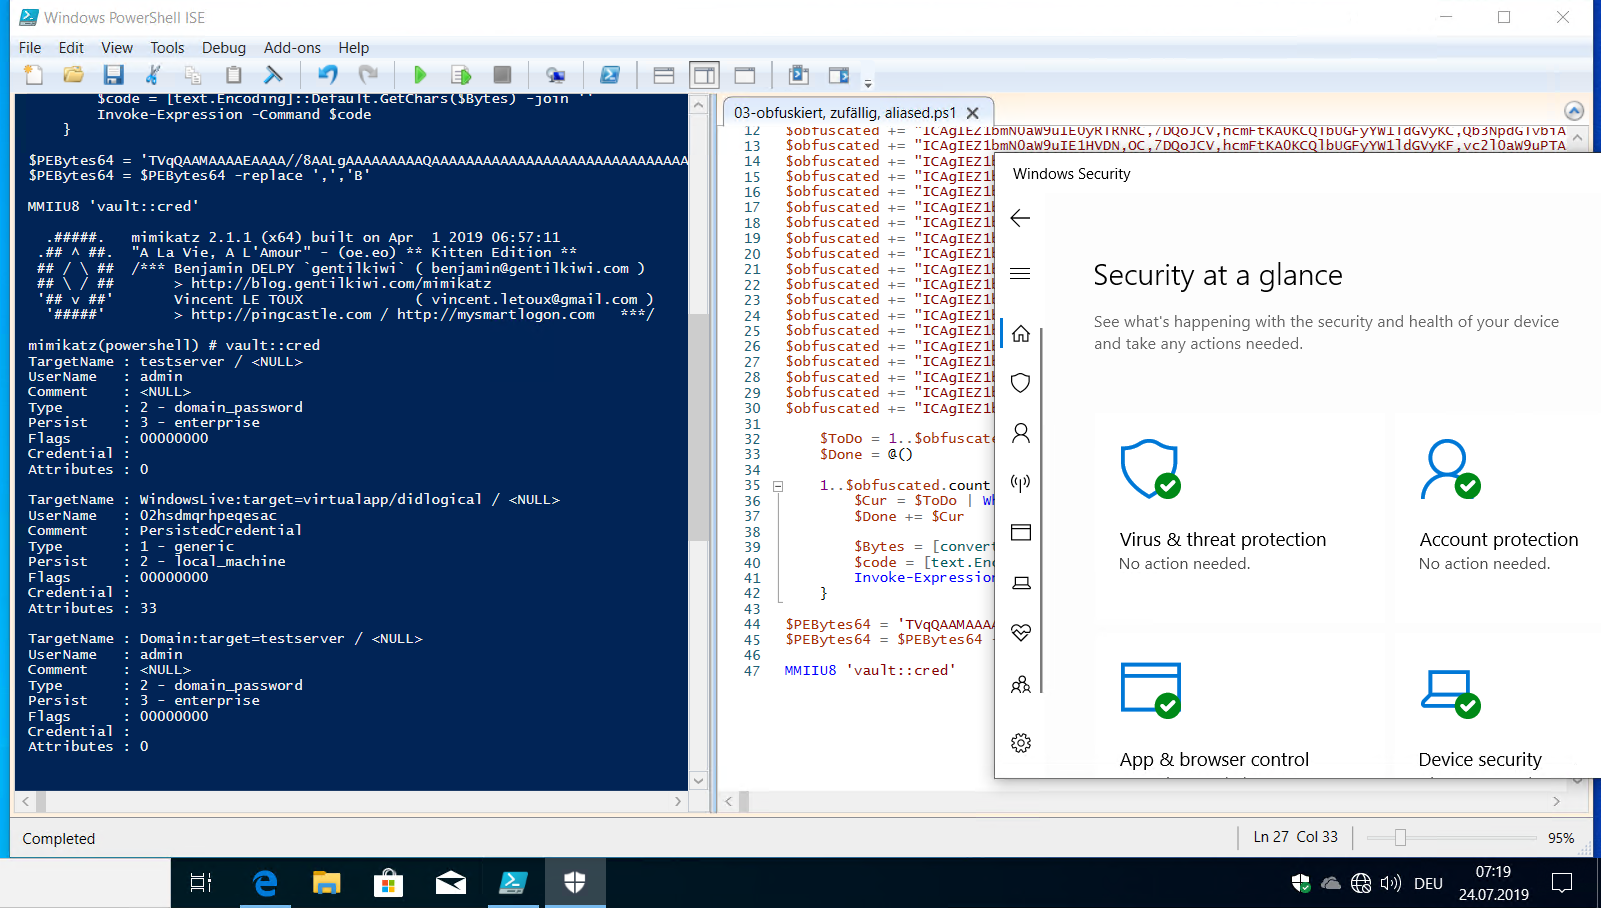Show script pane on top layout icon
The width and height of the screenshot is (1601, 908).
tap(663, 75)
